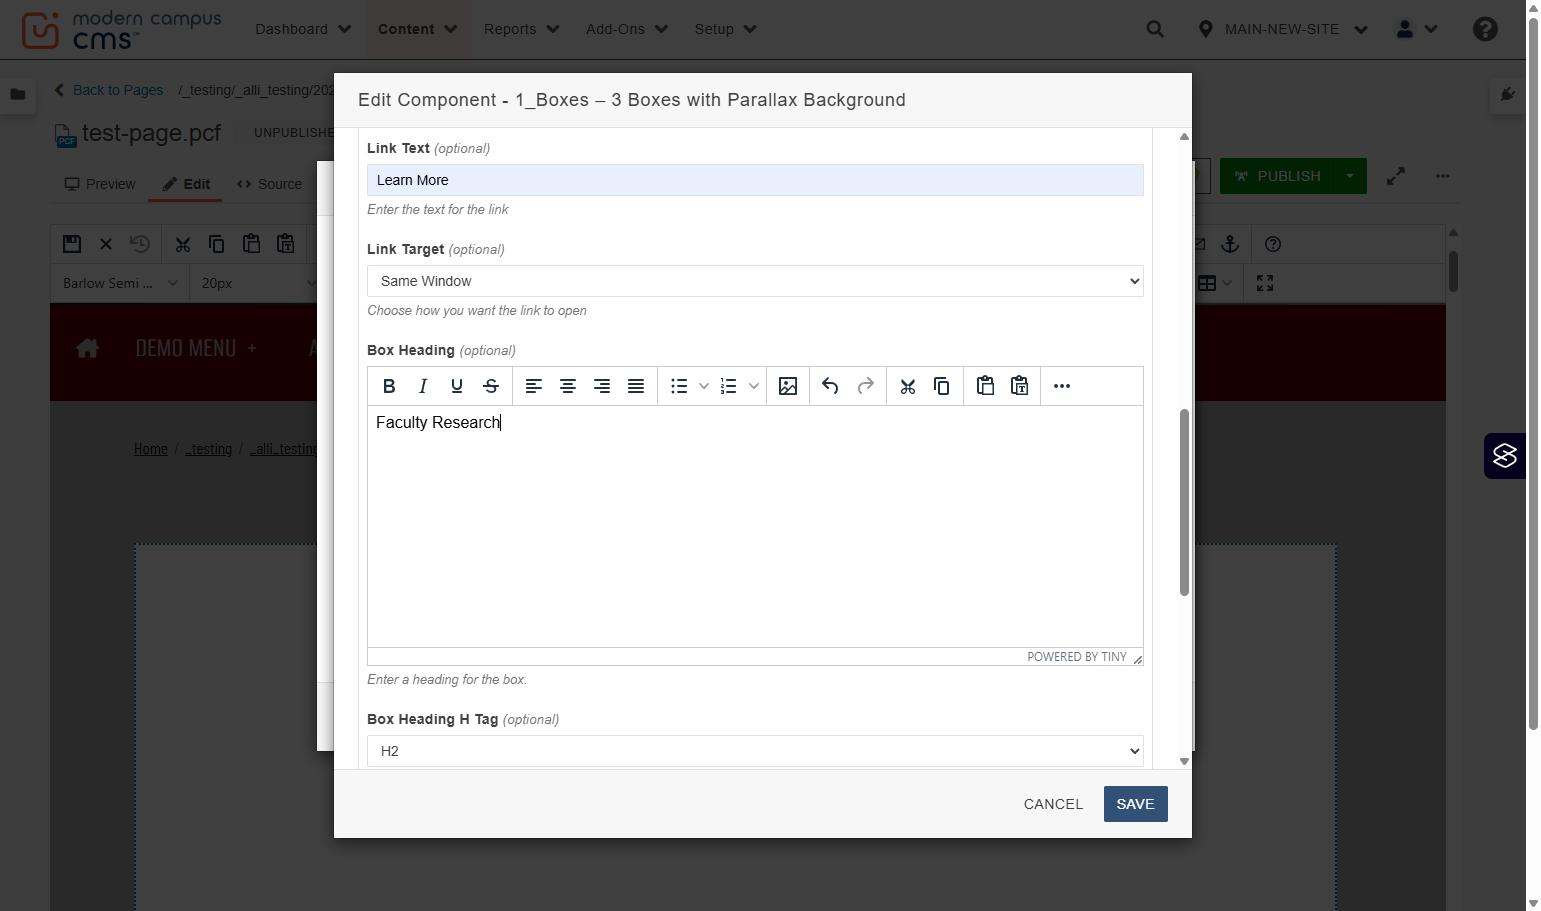Open Content menu
The width and height of the screenshot is (1541, 911).
tap(417, 29)
